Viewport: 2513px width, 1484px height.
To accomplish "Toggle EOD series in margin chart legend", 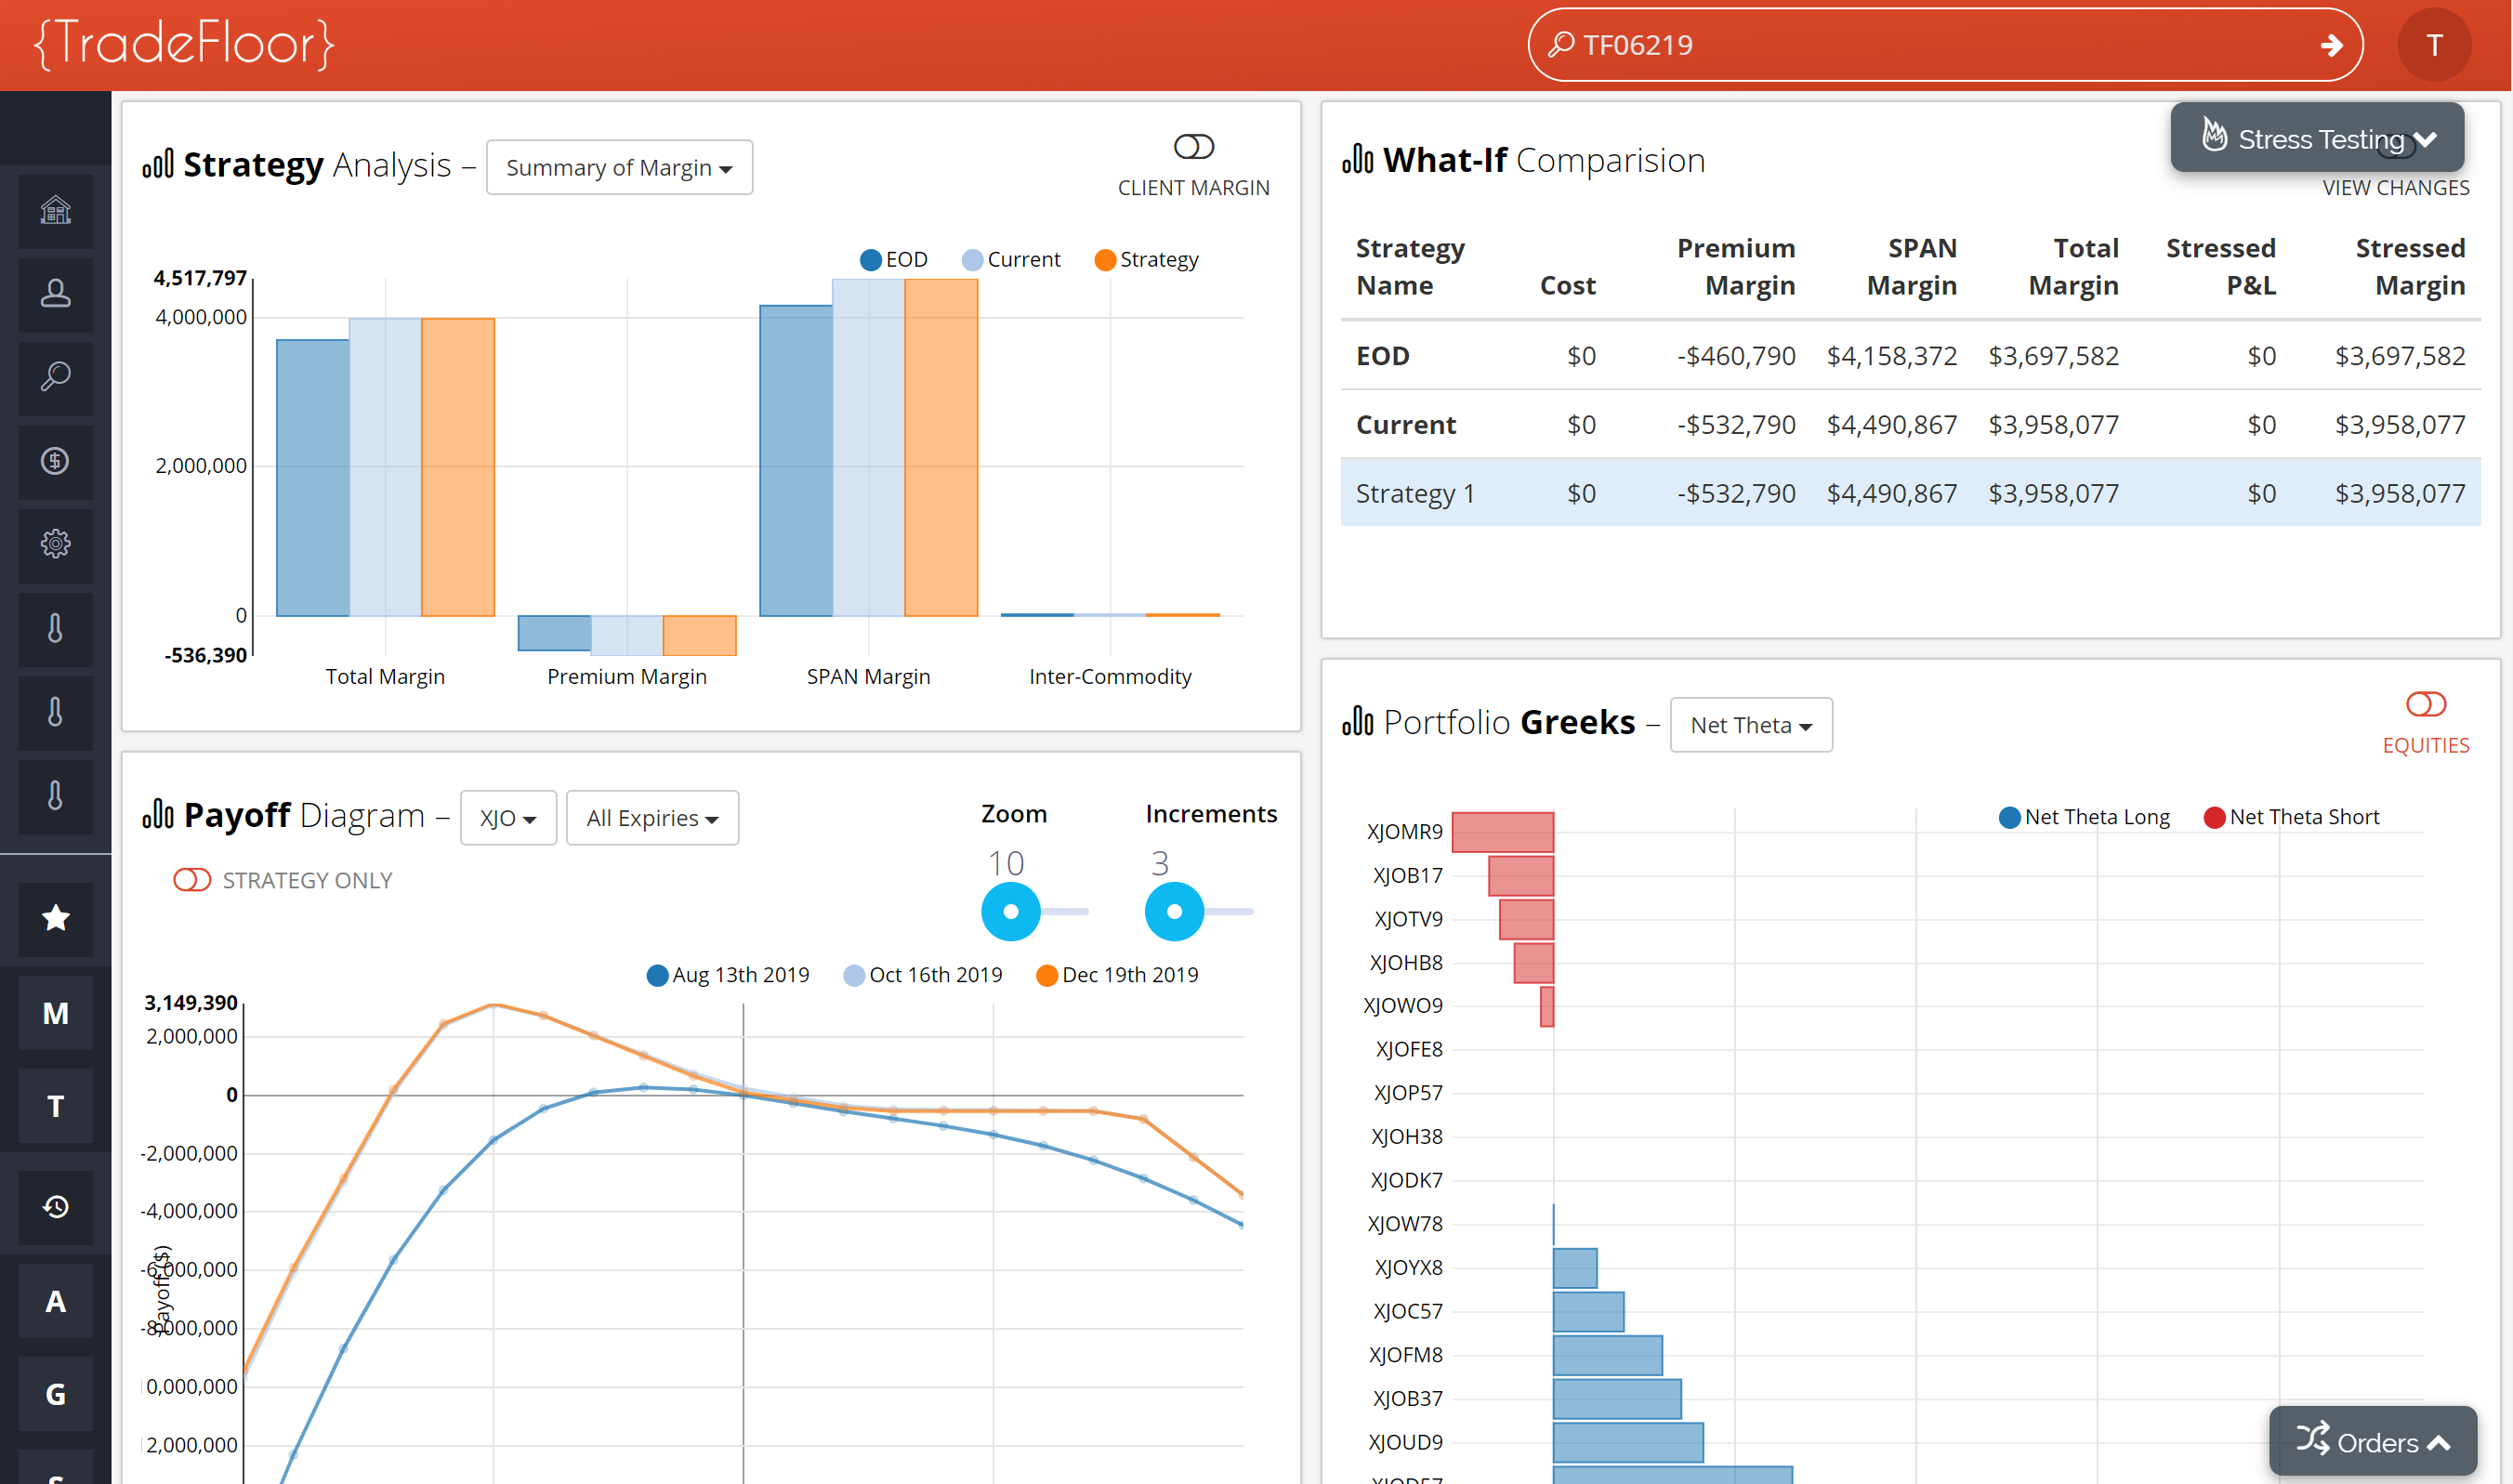I will tap(894, 260).
